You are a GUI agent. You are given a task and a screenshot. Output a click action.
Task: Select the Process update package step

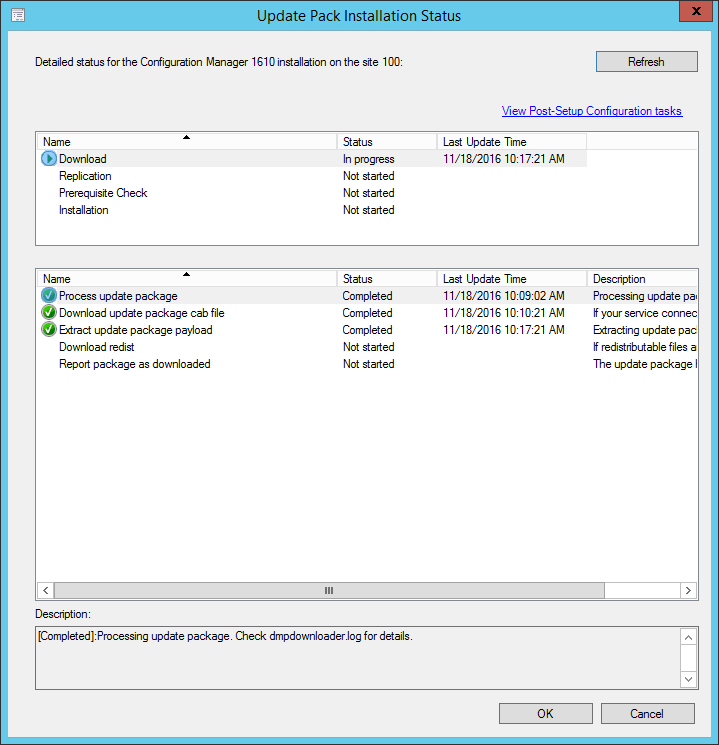click(x=367, y=296)
